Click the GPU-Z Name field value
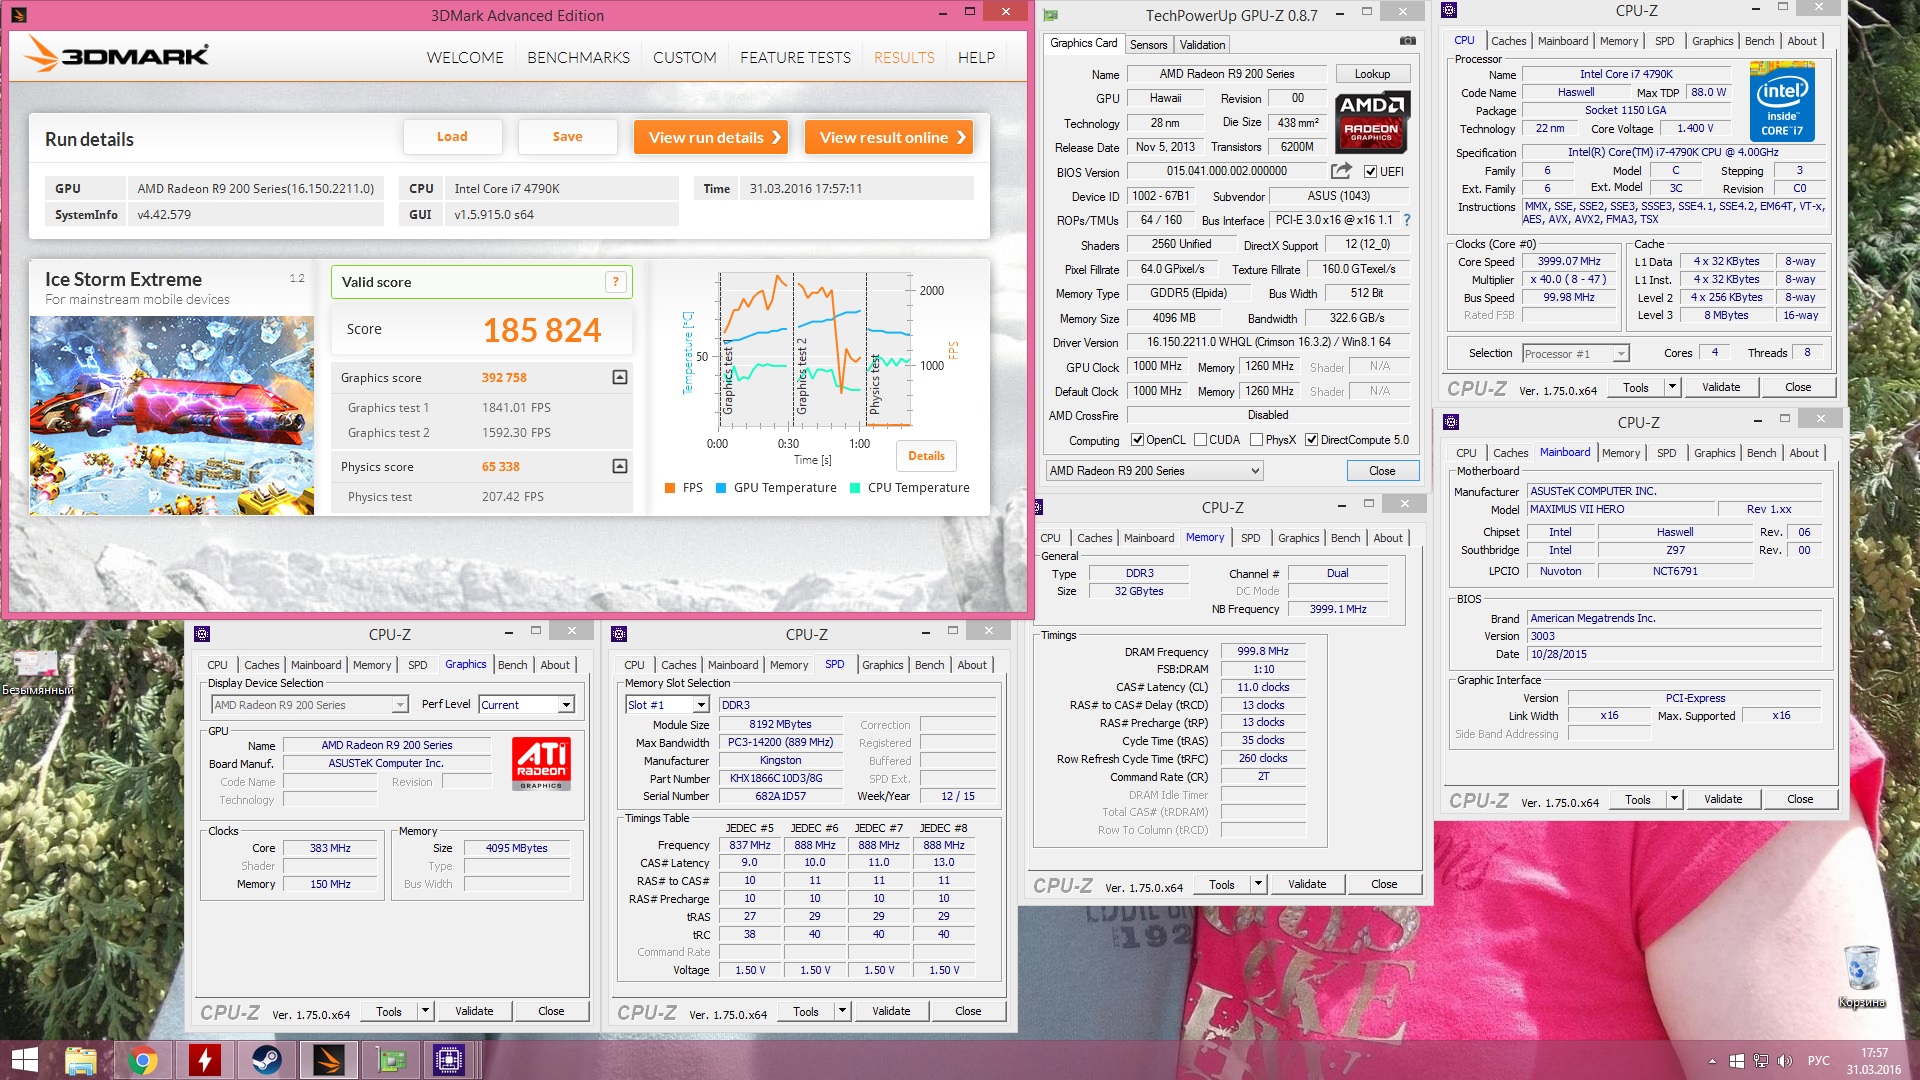1920x1080 pixels. [x=1226, y=74]
